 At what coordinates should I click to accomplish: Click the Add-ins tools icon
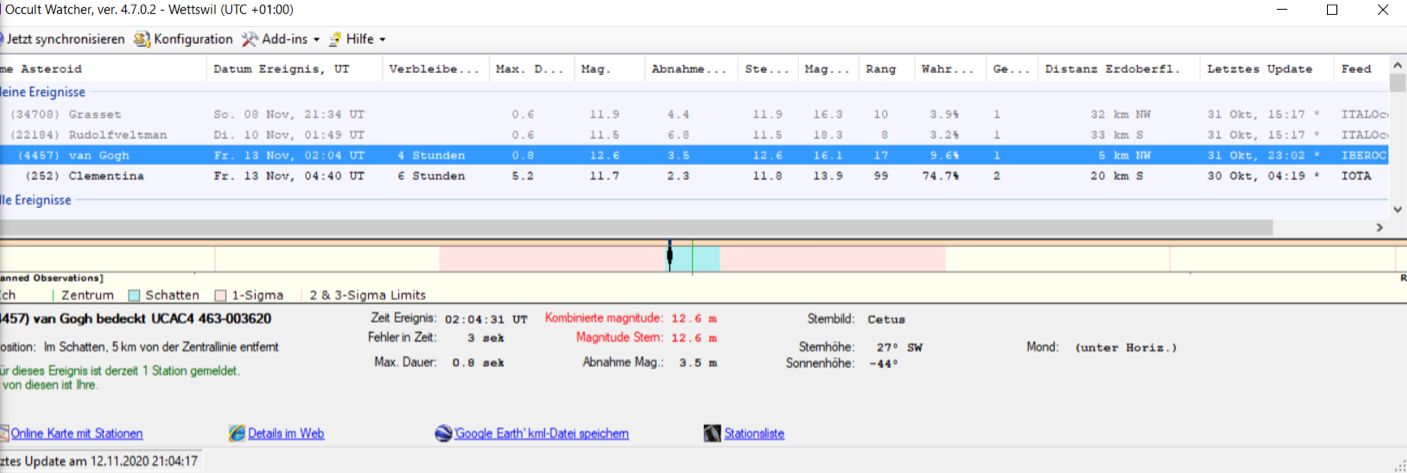(x=250, y=39)
